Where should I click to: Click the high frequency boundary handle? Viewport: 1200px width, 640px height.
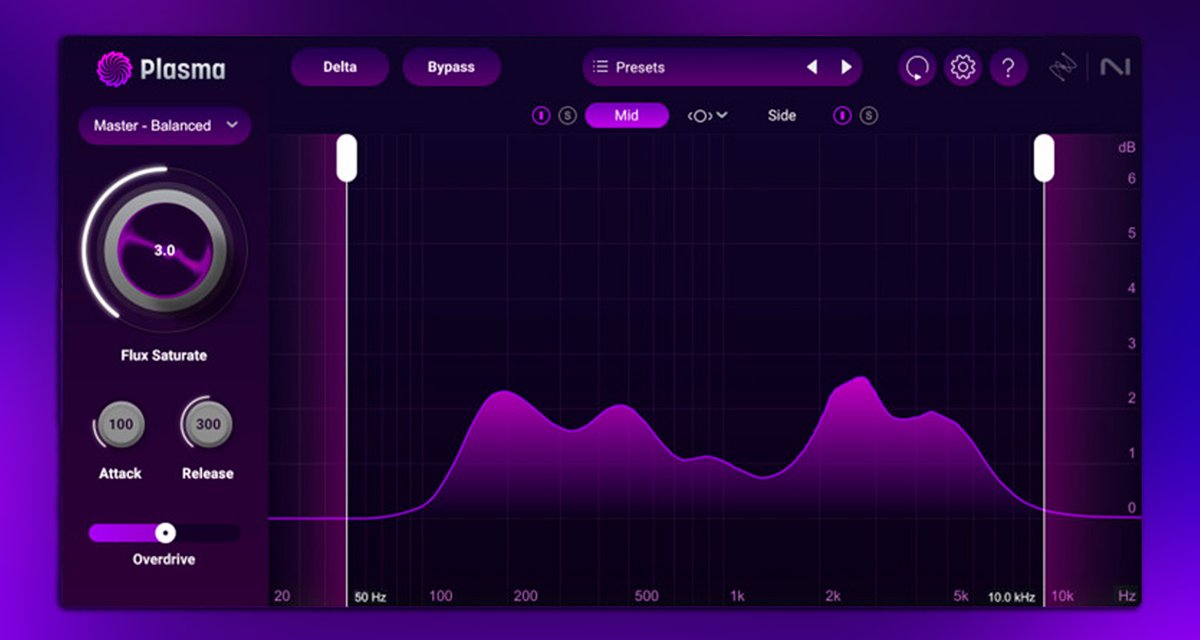point(1044,158)
